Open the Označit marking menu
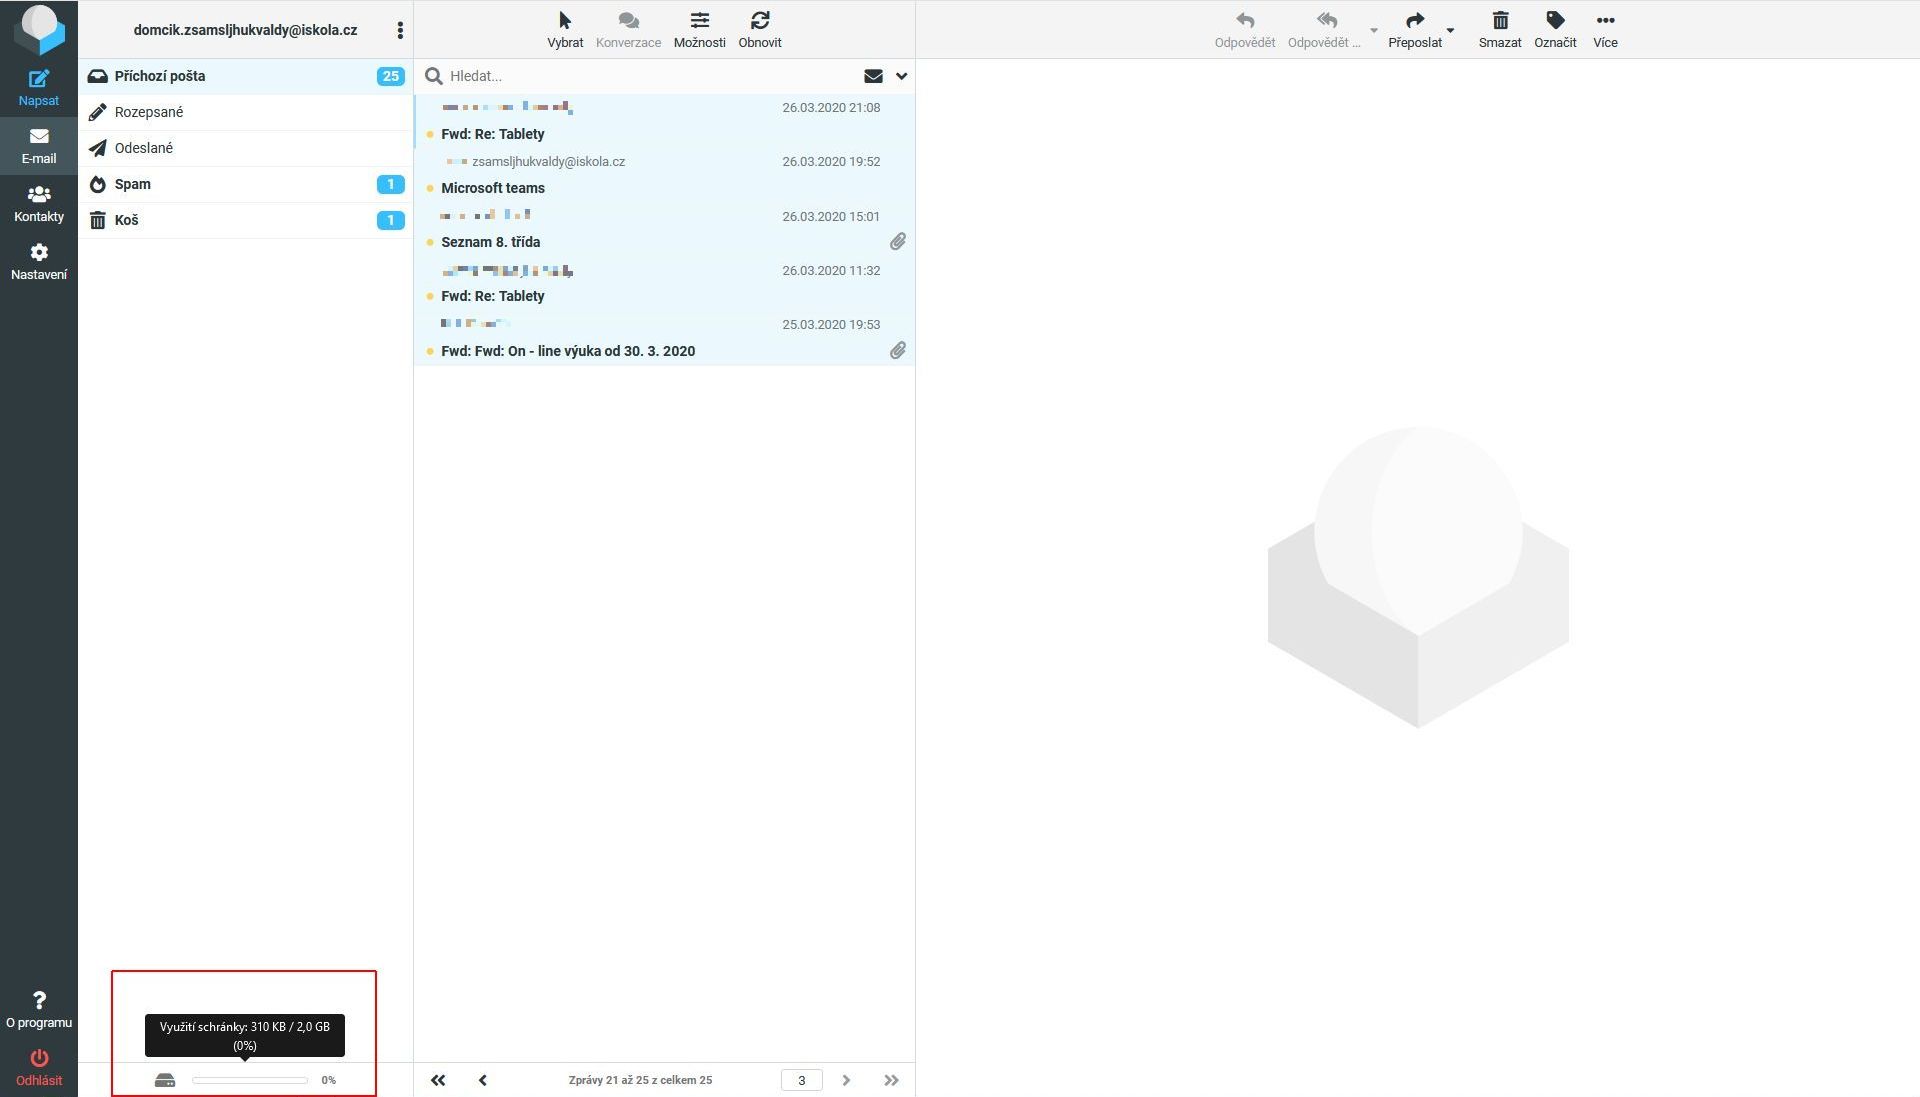 [x=1555, y=30]
